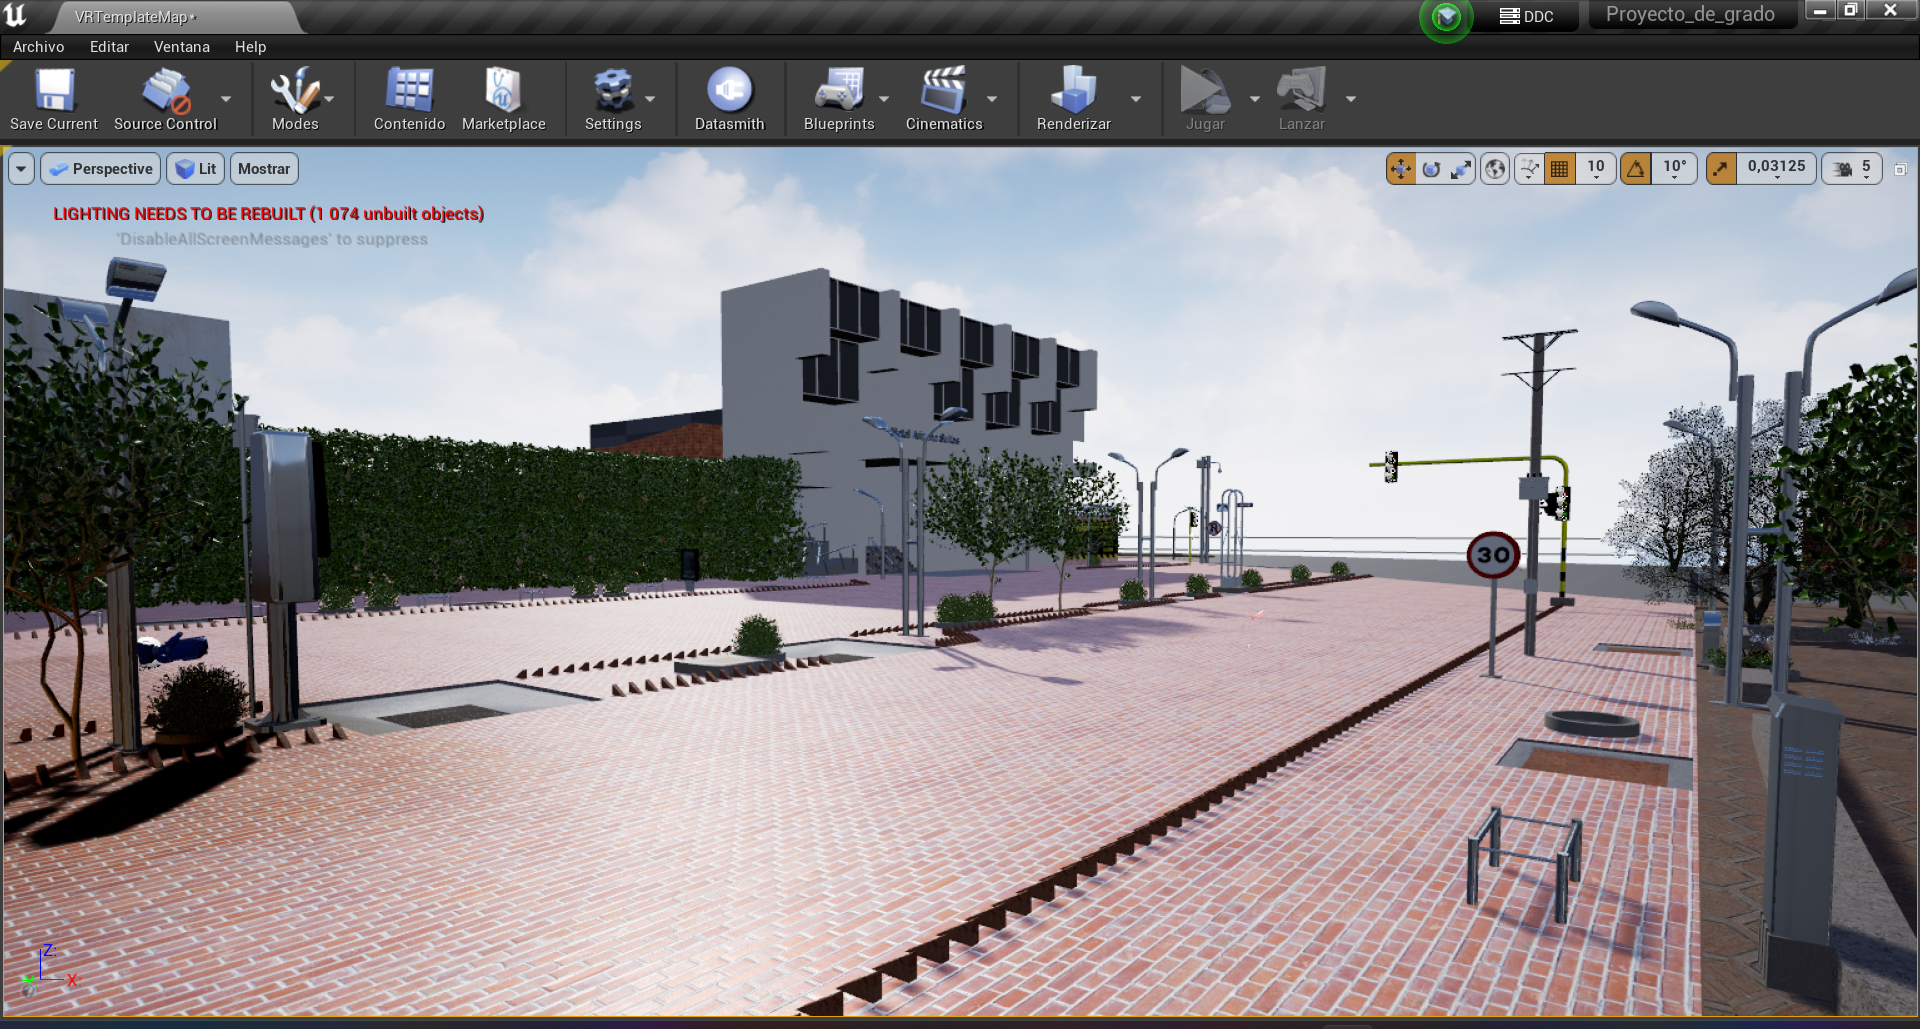Open the camera speed dropdown
Screen dimensions: 1920x1029
pos(1853,169)
